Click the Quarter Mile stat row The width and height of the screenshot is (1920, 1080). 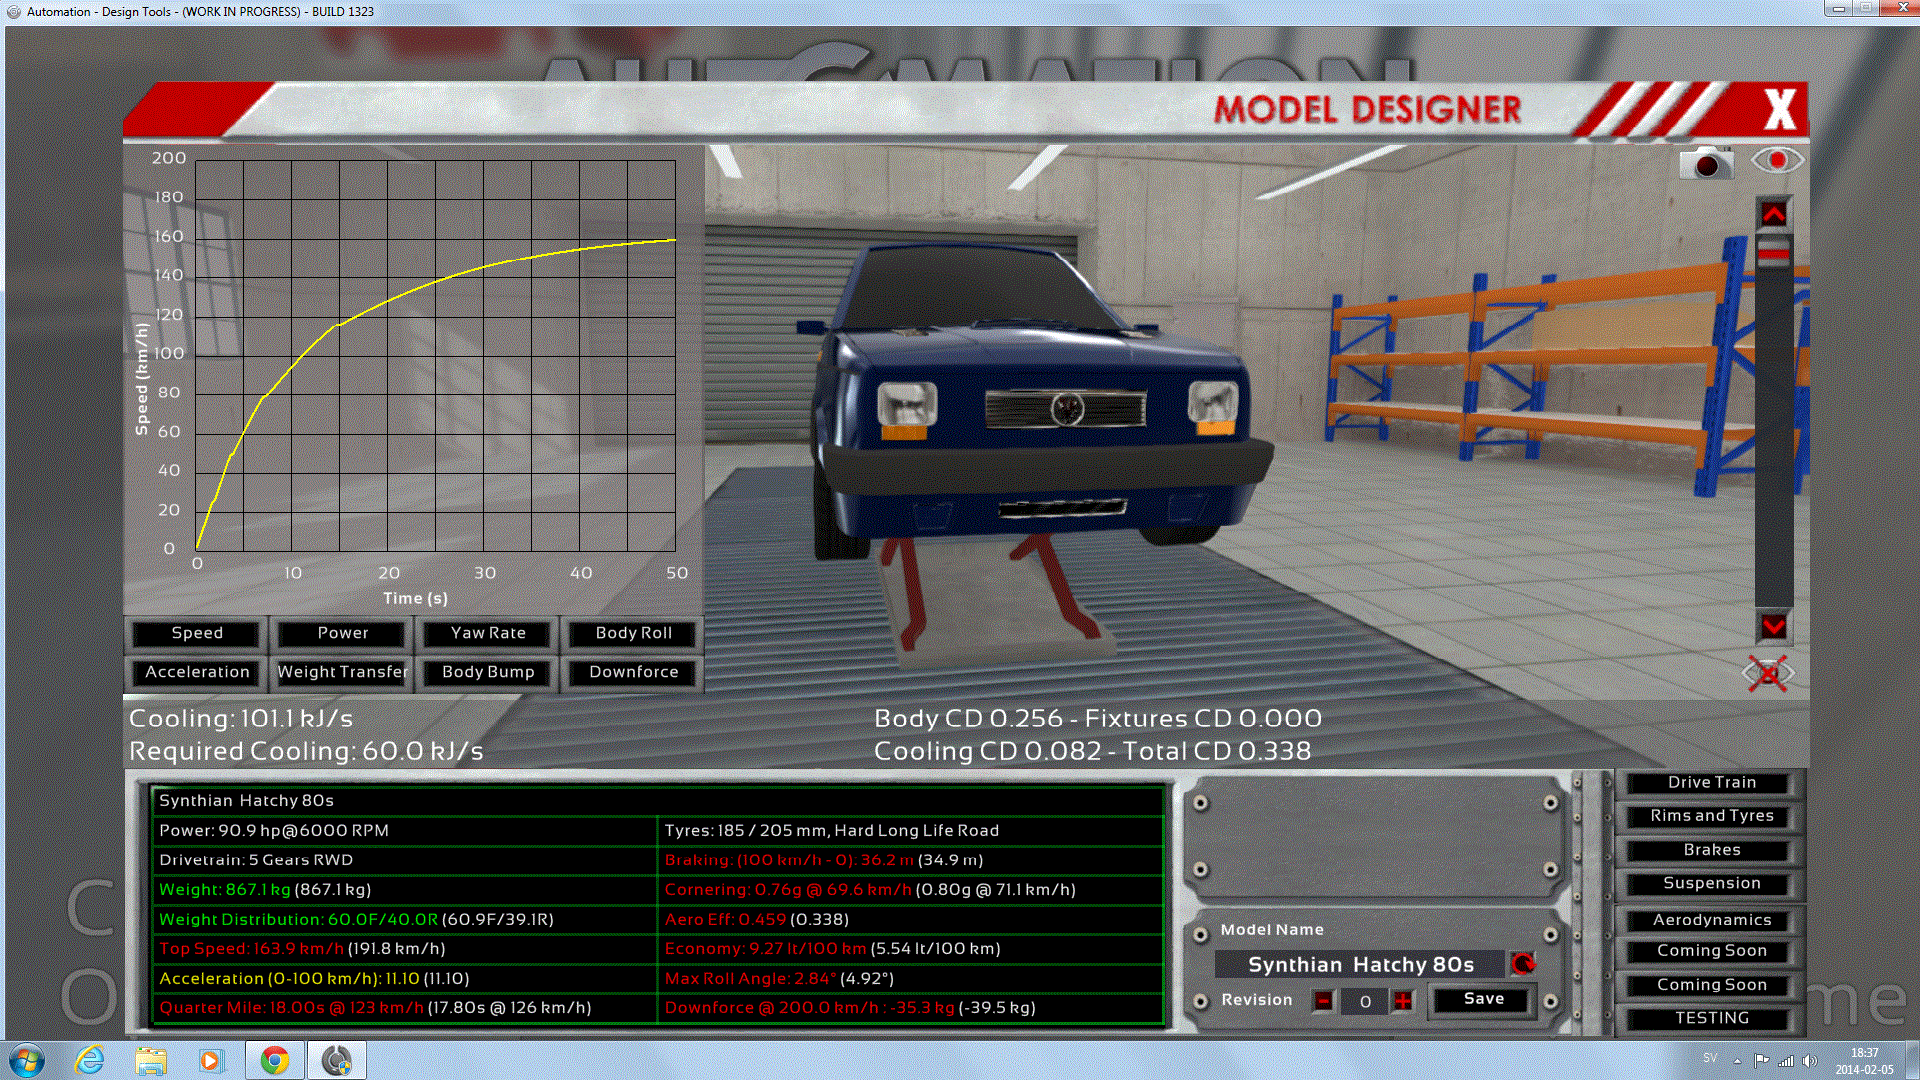pyautogui.click(x=405, y=1008)
